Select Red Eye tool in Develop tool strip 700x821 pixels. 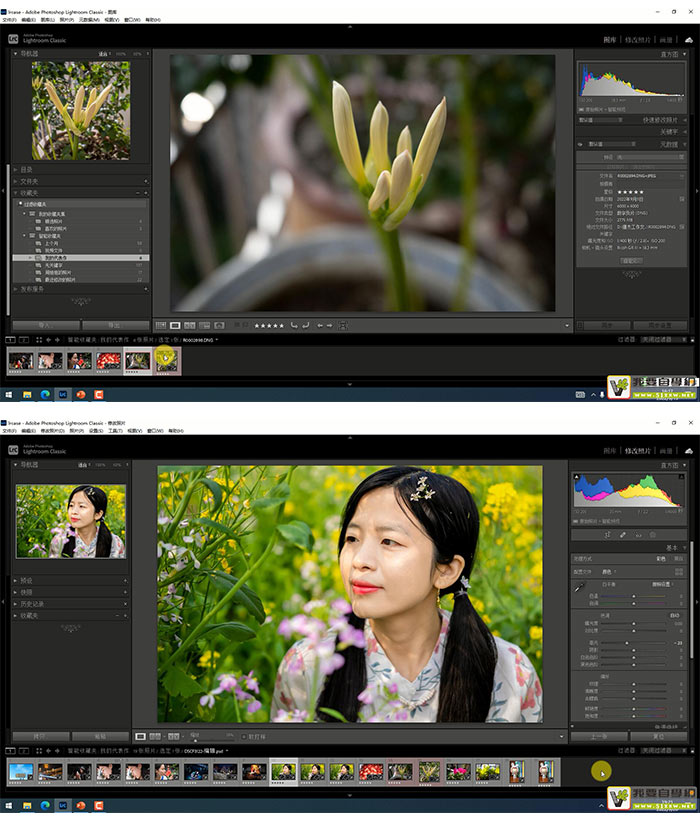638,535
